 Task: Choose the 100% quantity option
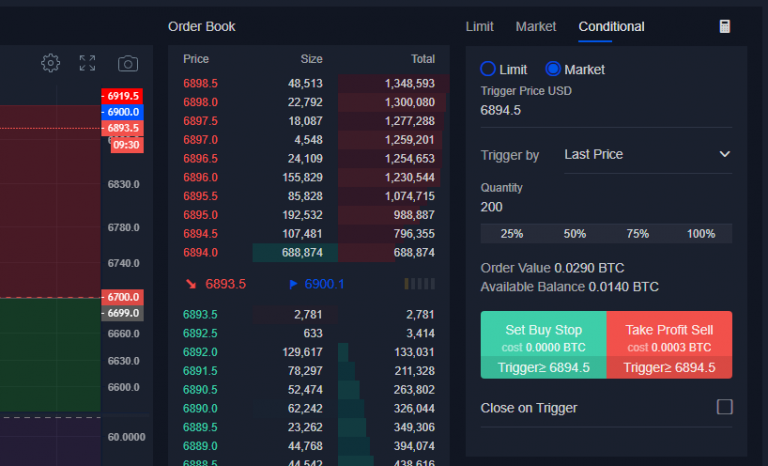(x=701, y=234)
